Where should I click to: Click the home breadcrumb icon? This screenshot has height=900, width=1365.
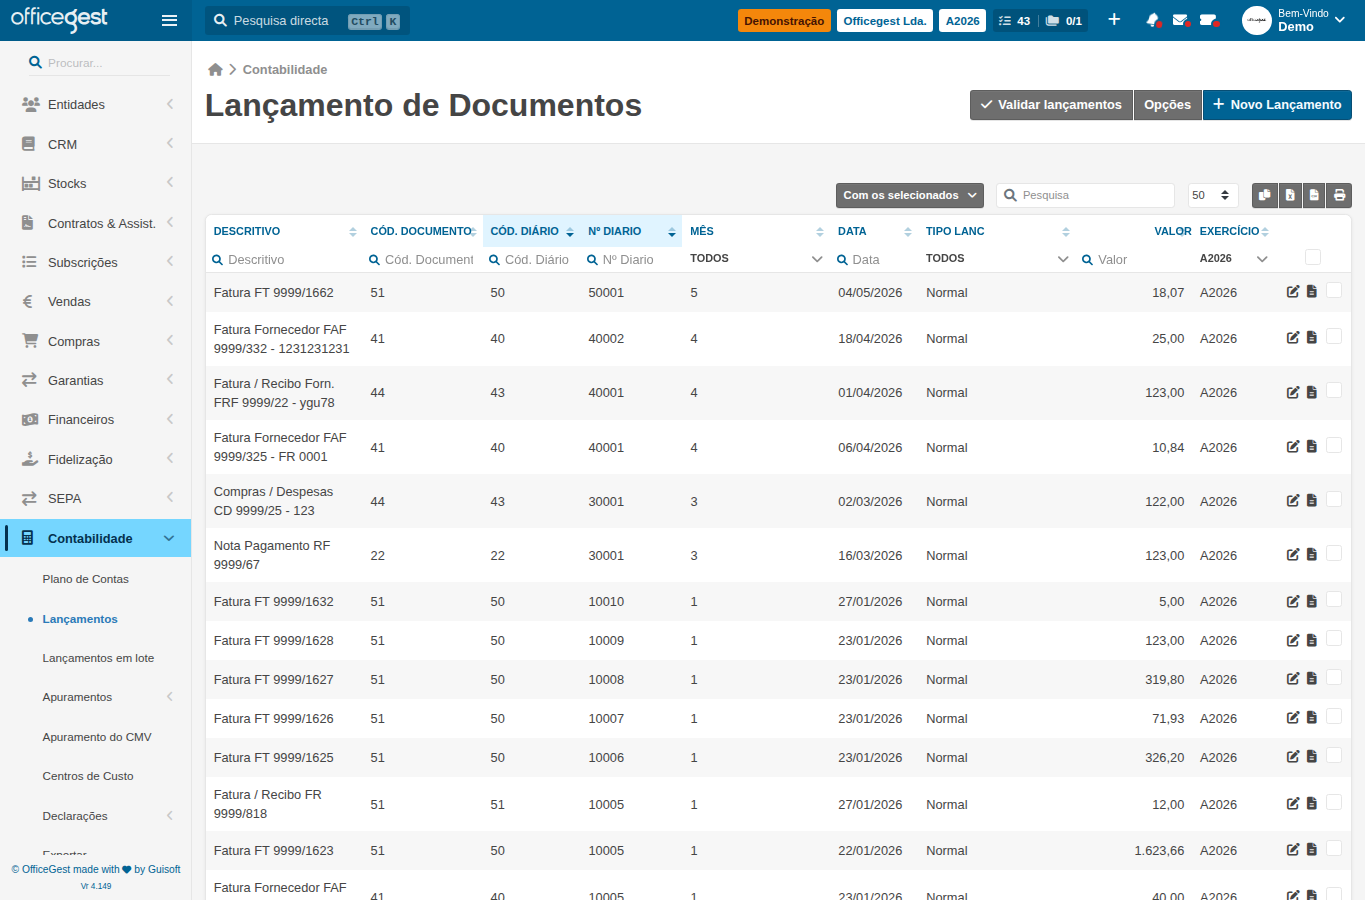point(215,69)
